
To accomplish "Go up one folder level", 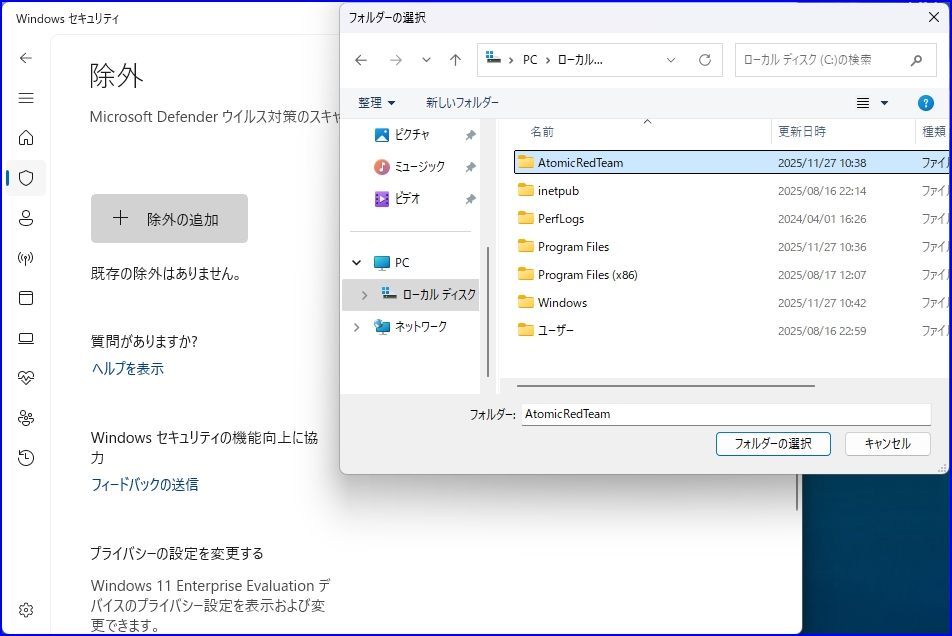I will click(456, 60).
